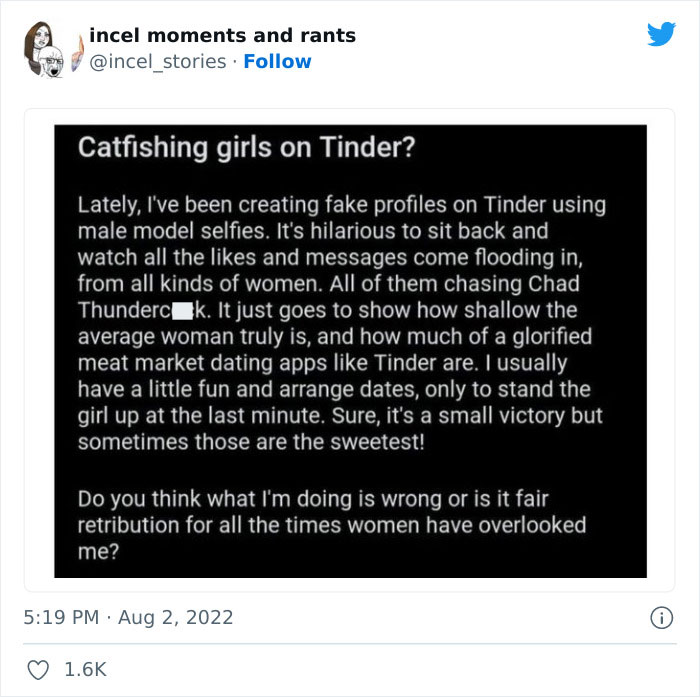700x697 pixels.
Task: Follow the @incel_stories account
Action: pos(277,62)
